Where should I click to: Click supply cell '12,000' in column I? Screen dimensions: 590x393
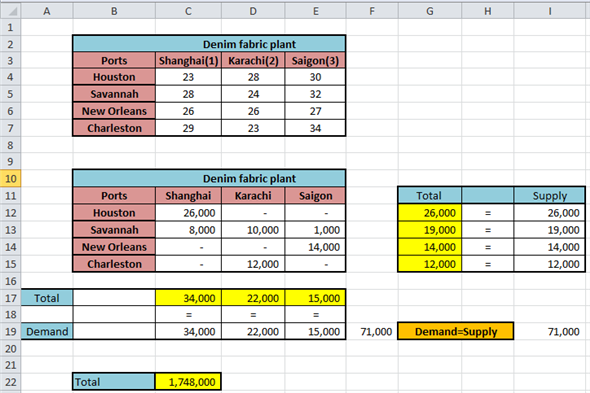(550, 264)
